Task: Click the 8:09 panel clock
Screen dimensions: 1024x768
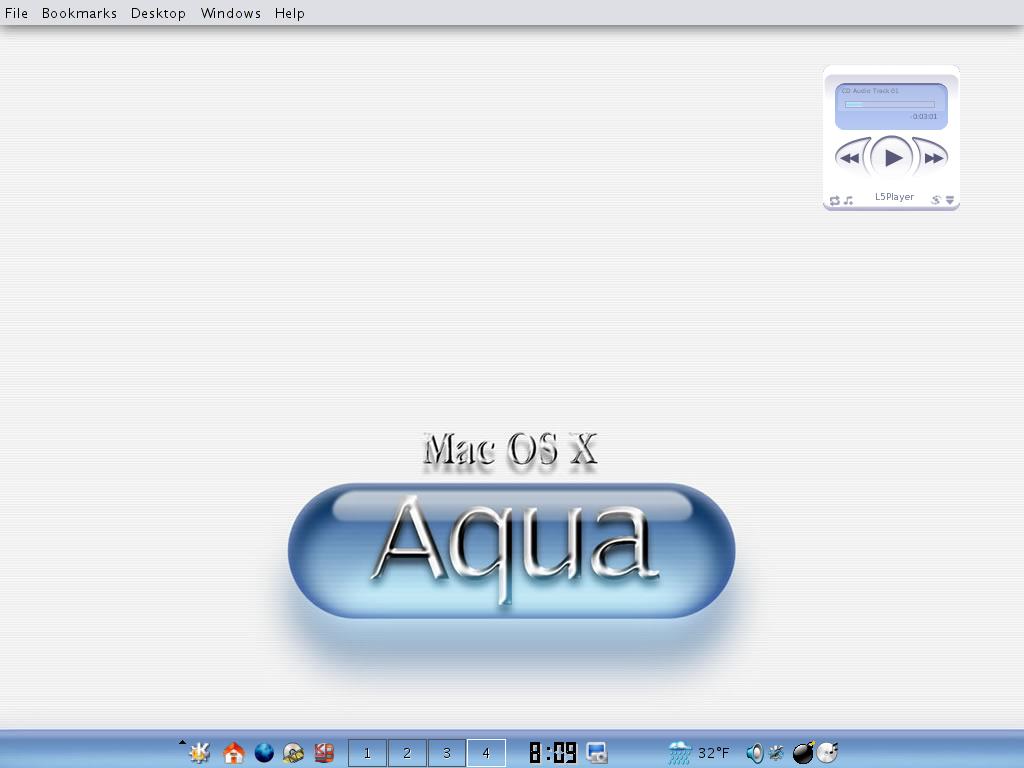Action: (x=553, y=753)
